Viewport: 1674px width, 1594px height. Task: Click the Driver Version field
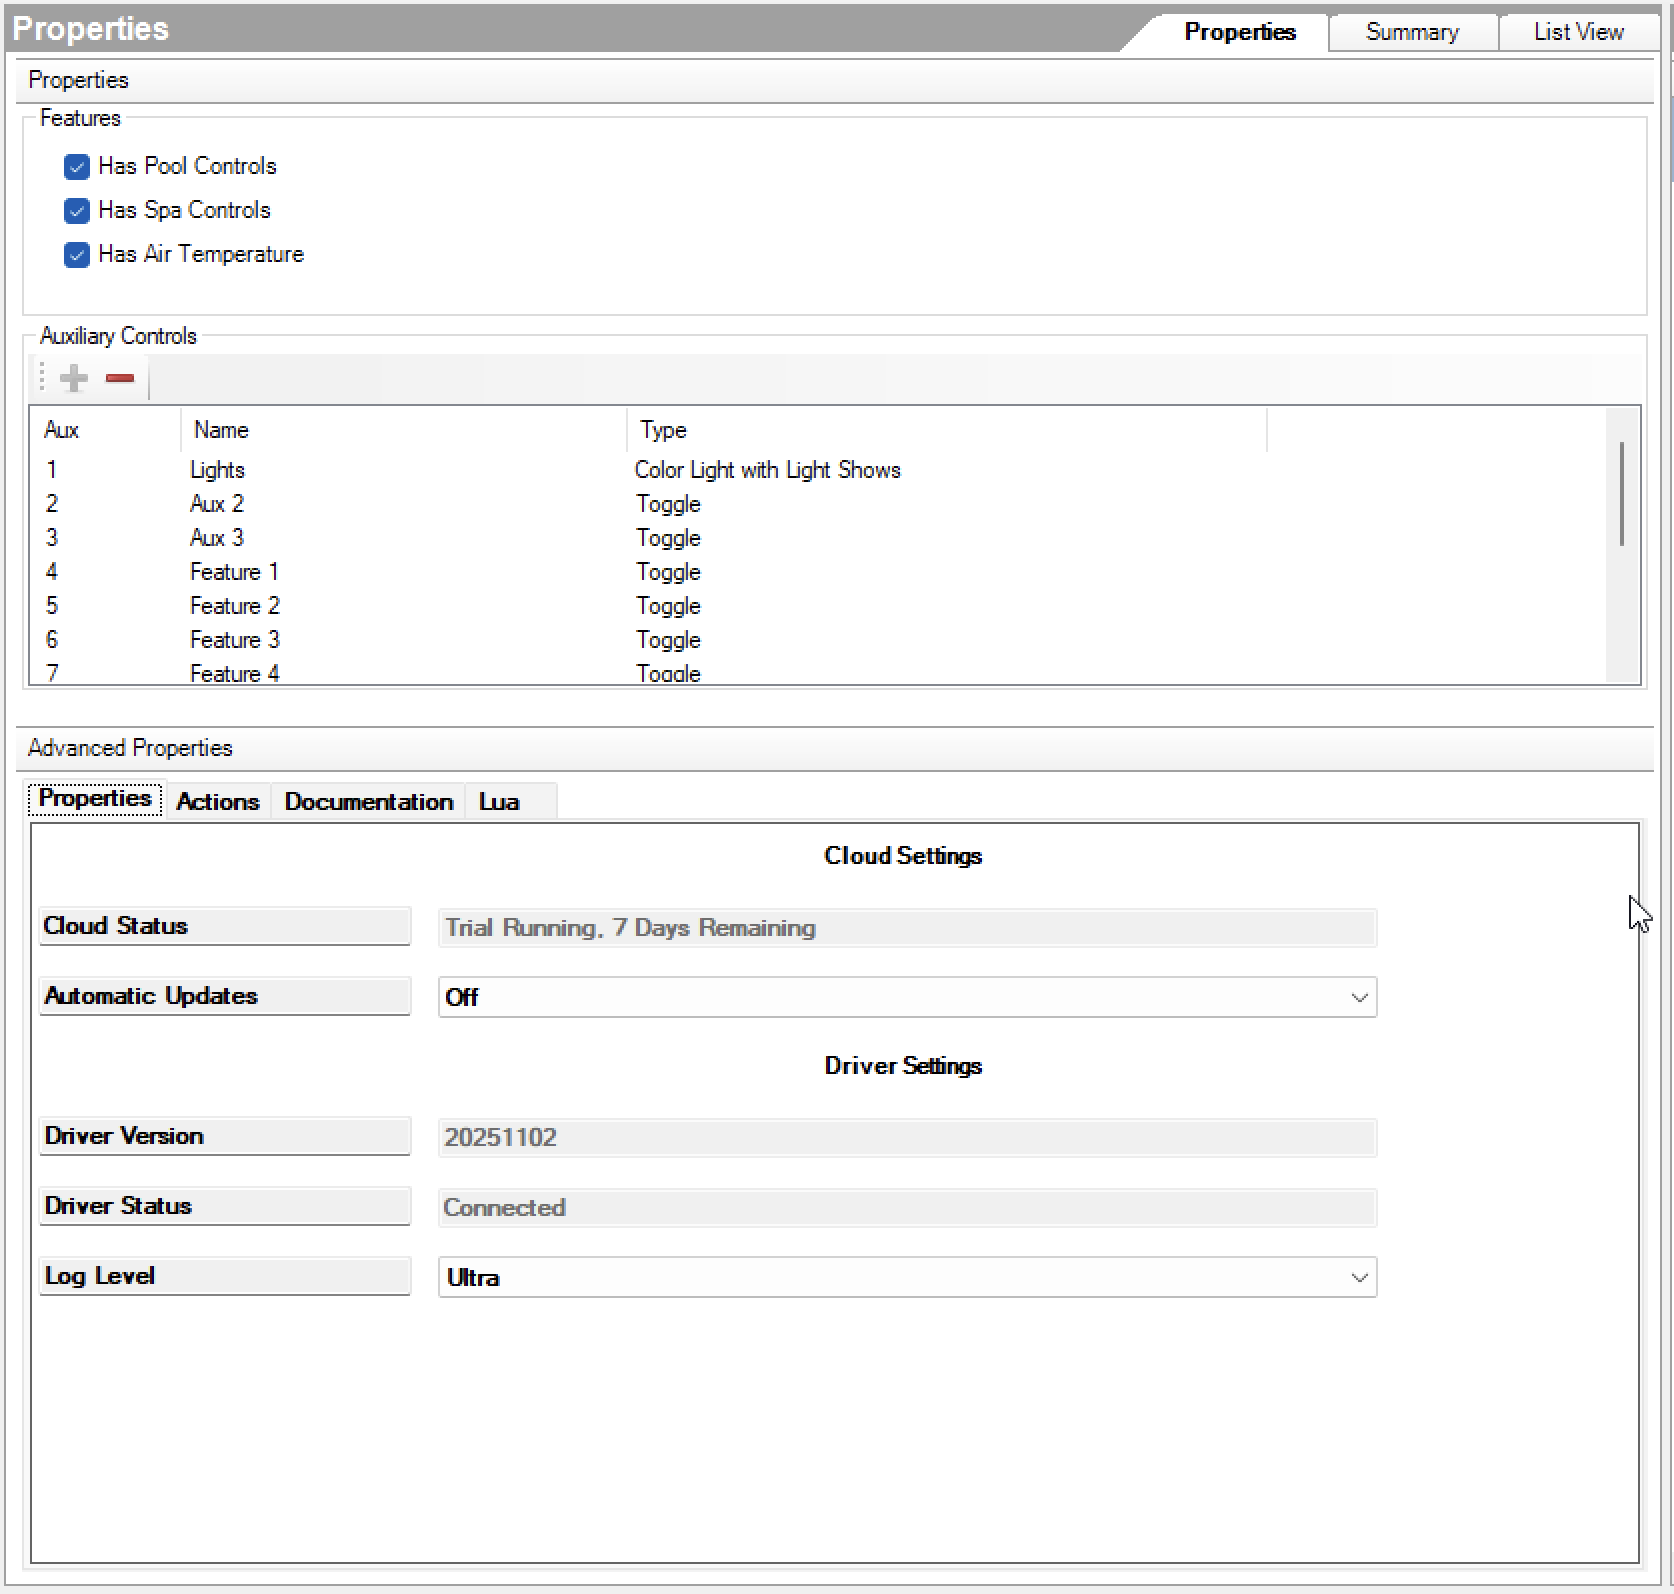(x=907, y=1137)
